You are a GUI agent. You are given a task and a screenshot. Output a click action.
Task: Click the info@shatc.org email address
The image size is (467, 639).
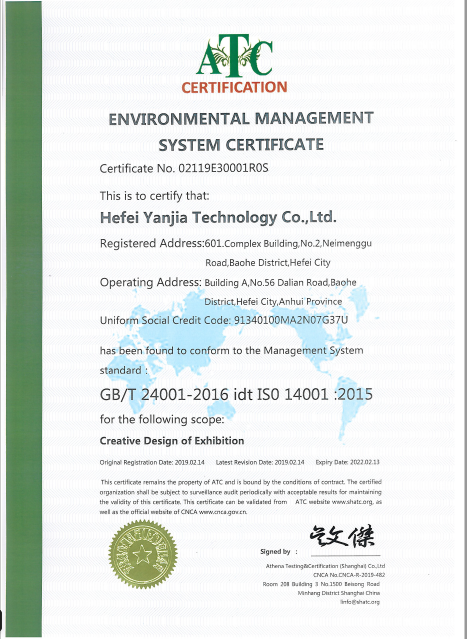[360, 602]
